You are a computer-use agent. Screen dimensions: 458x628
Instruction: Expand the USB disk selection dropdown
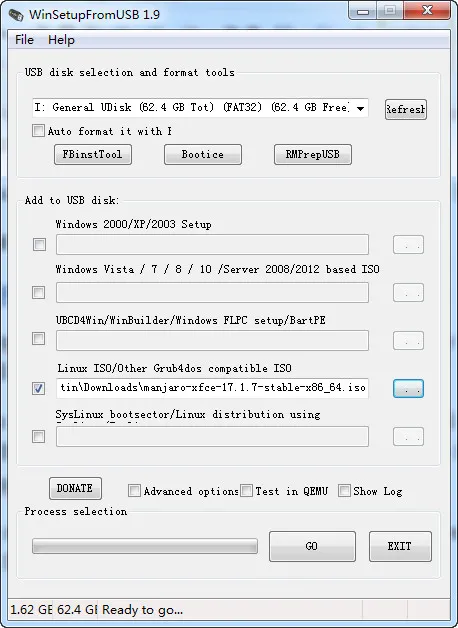pos(360,108)
